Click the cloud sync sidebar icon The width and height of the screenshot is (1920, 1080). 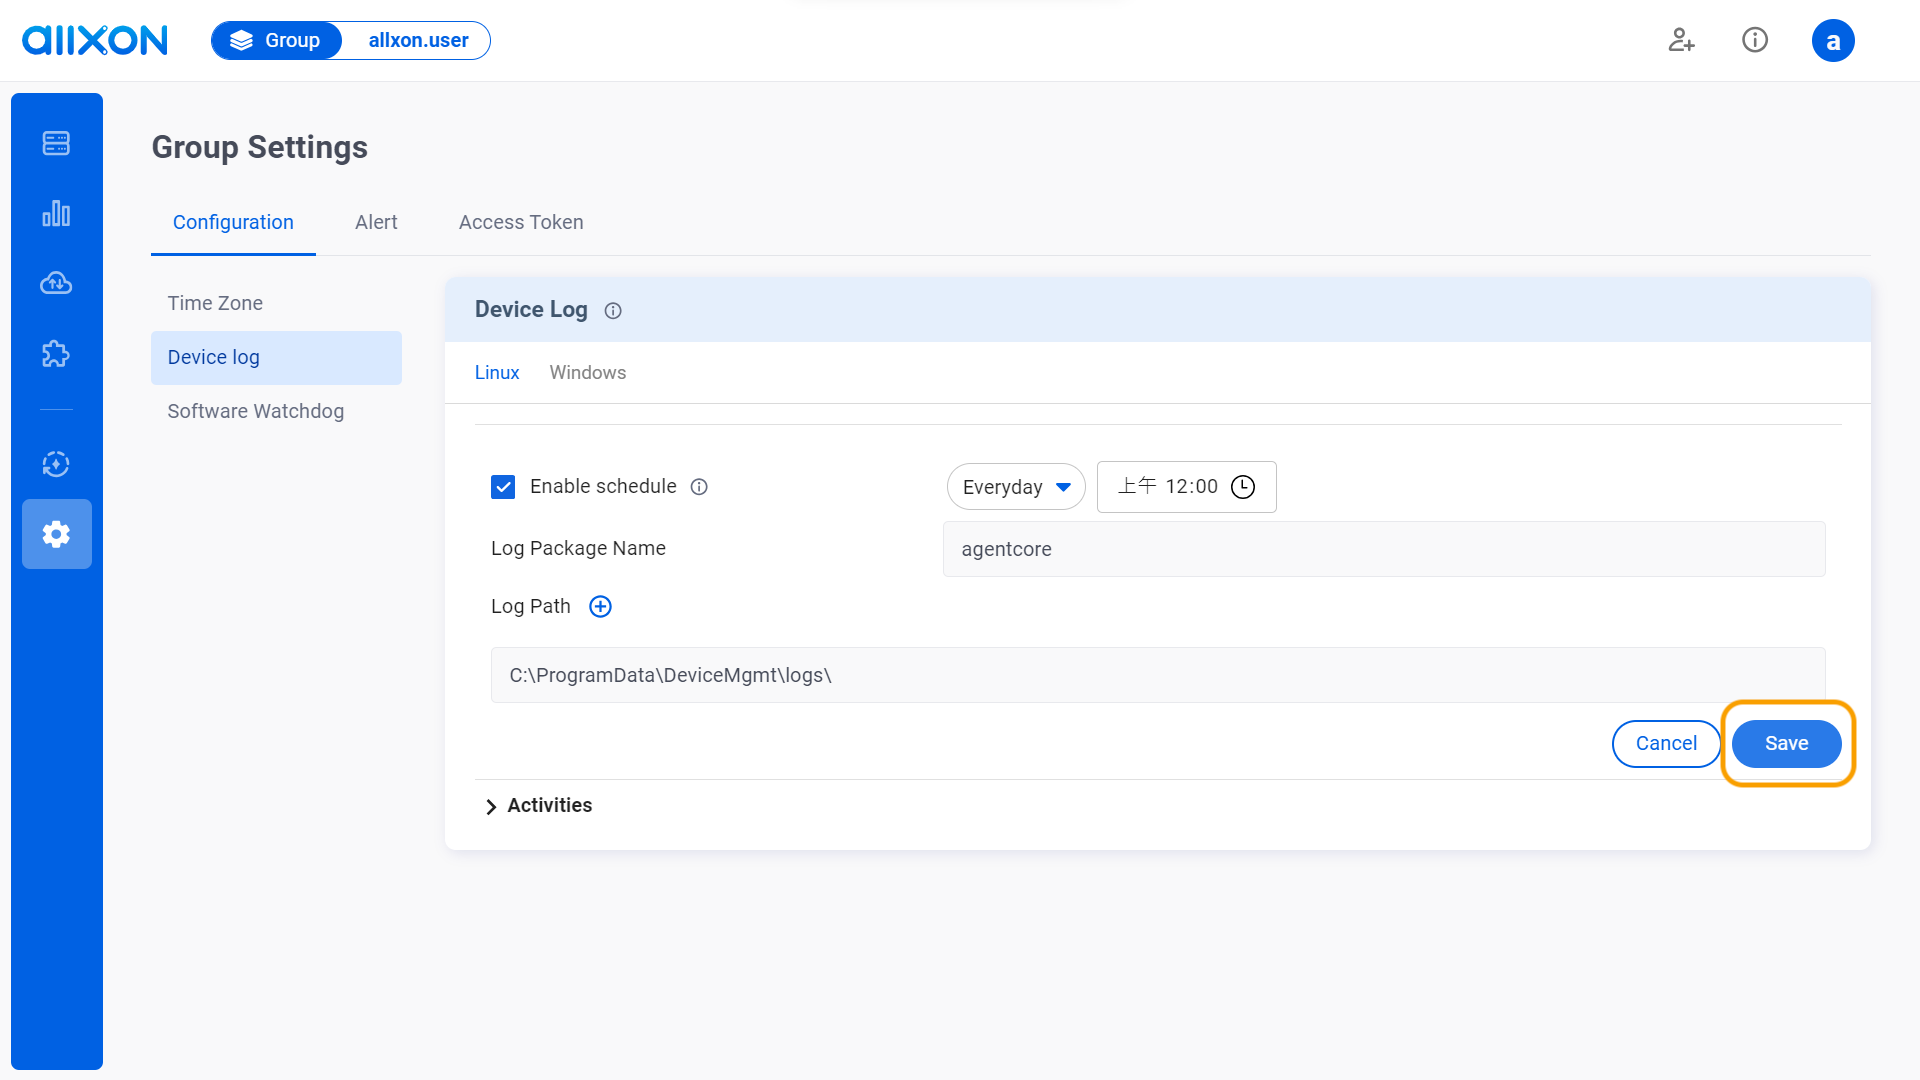56,283
